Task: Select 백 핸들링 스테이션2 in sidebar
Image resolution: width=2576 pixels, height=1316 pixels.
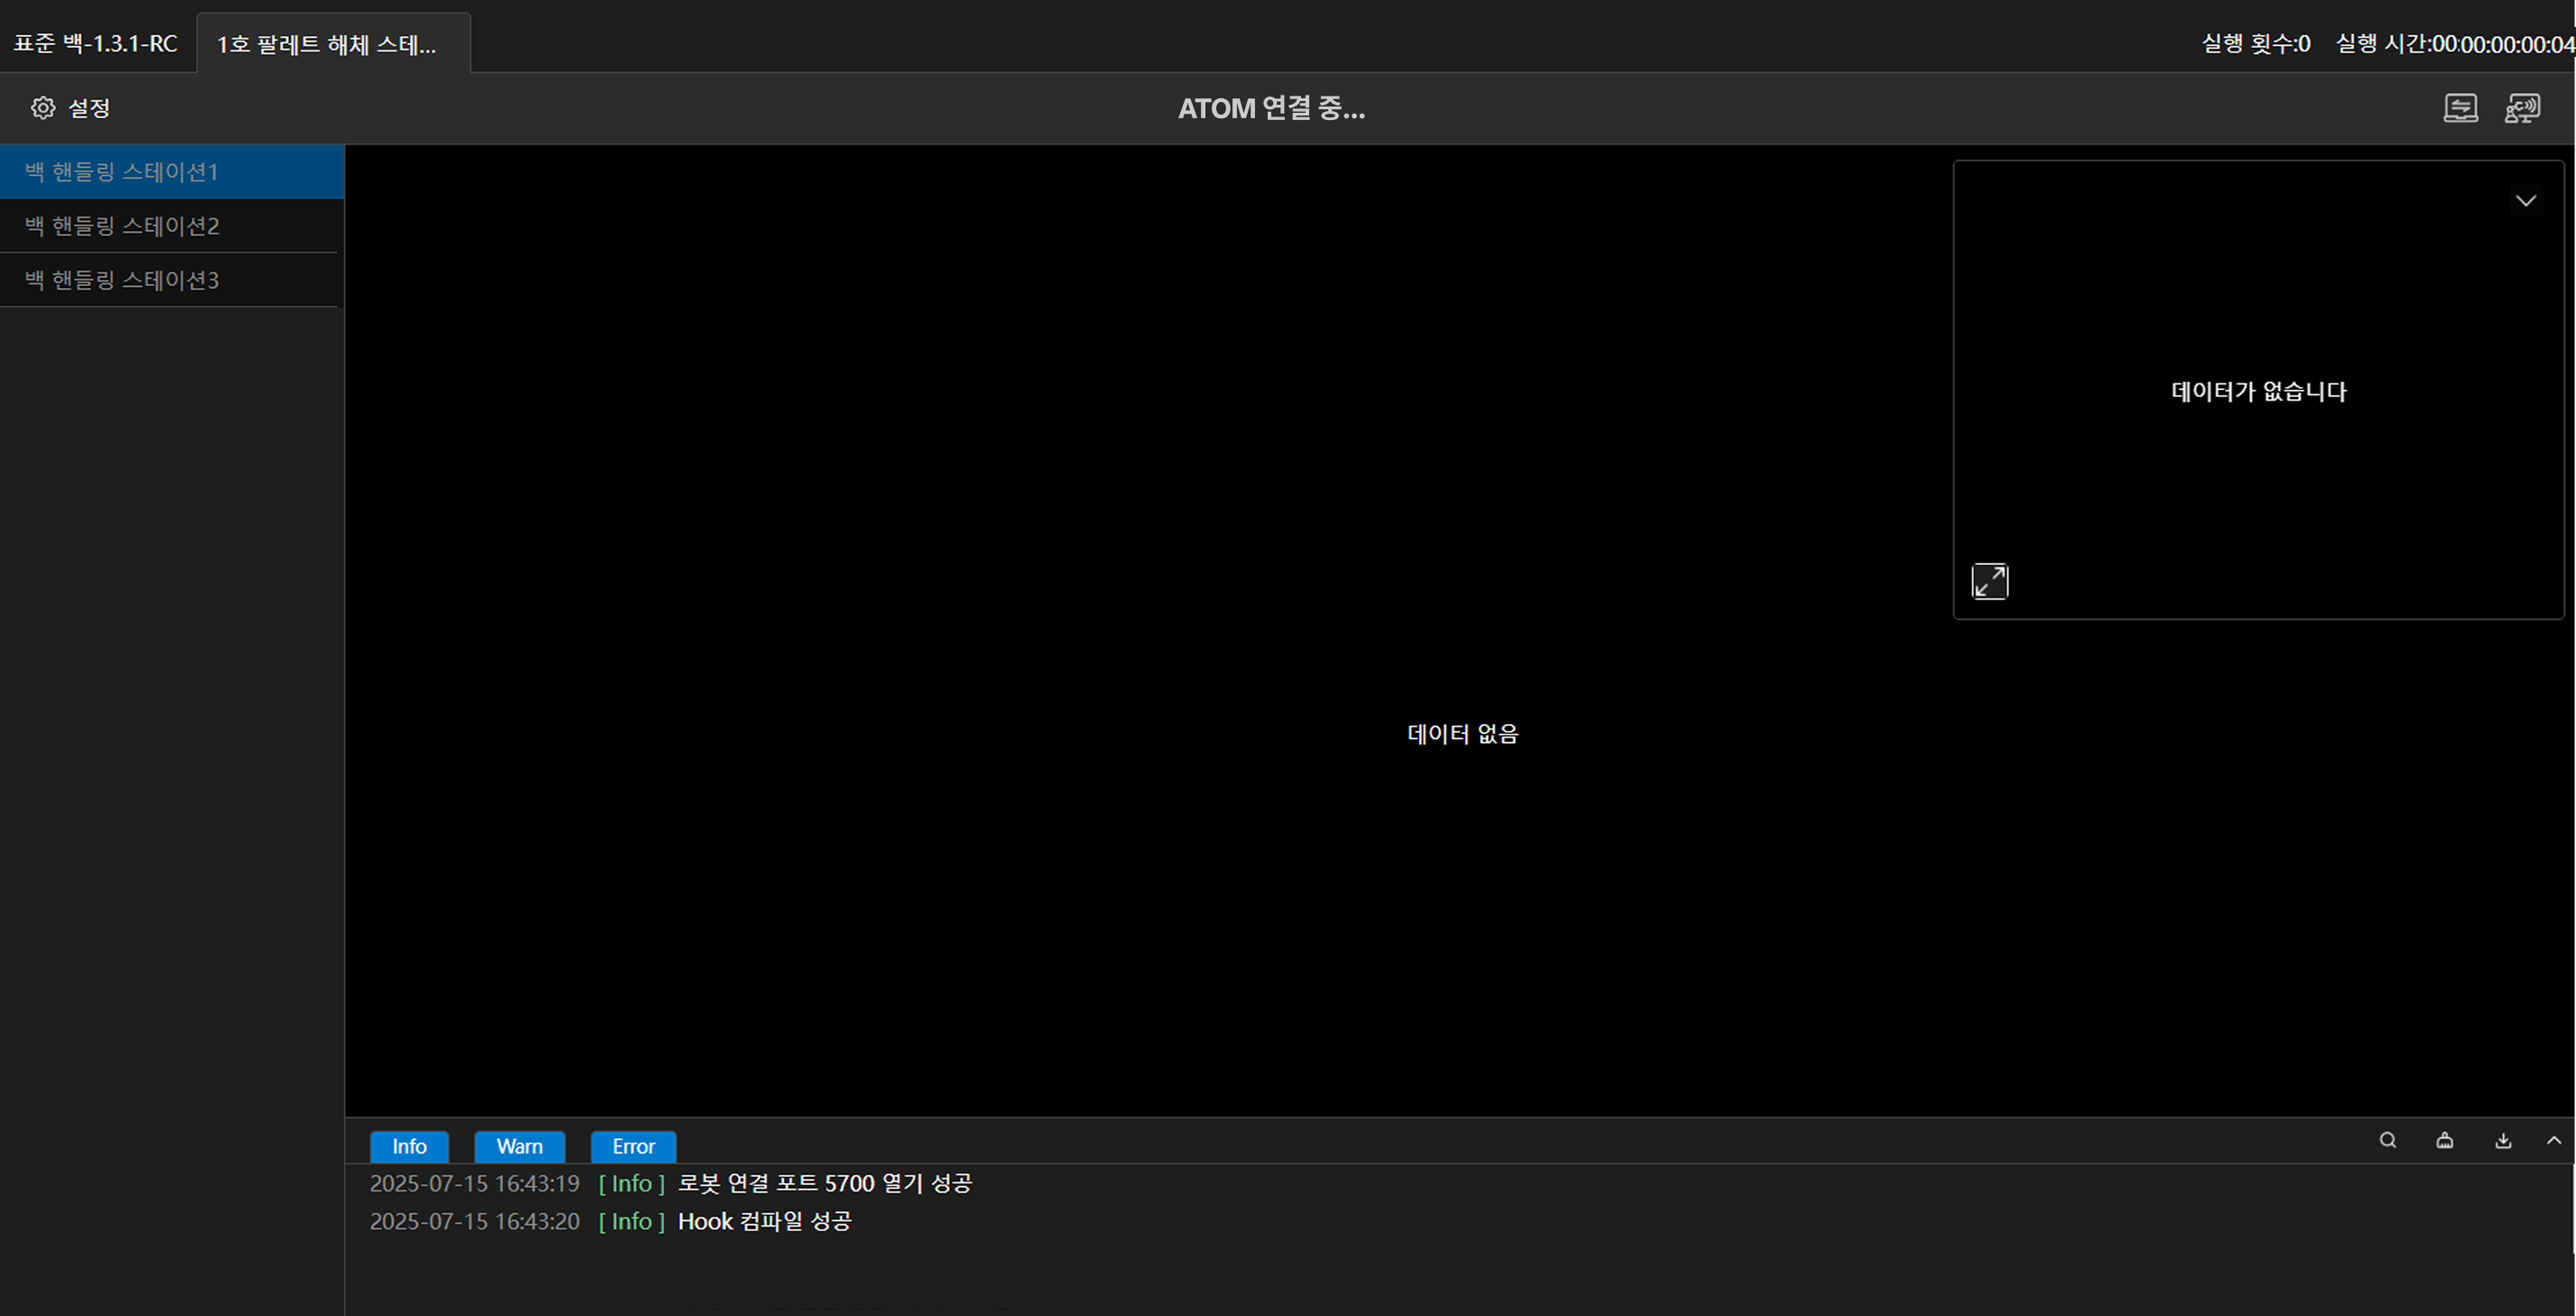Action: pyautogui.click(x=122, y=226)
